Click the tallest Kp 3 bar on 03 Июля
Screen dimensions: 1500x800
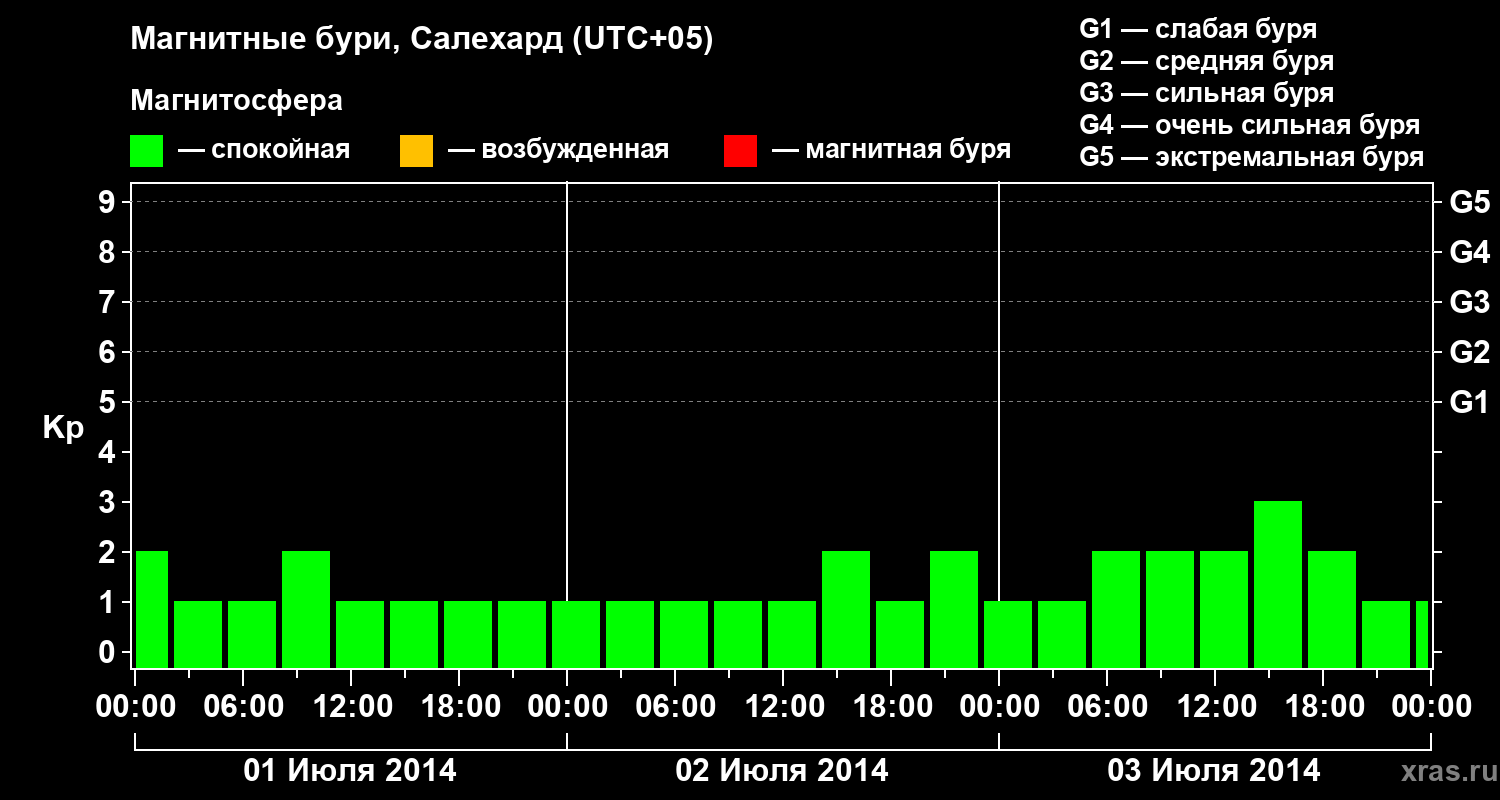(x=1278, y=584)
